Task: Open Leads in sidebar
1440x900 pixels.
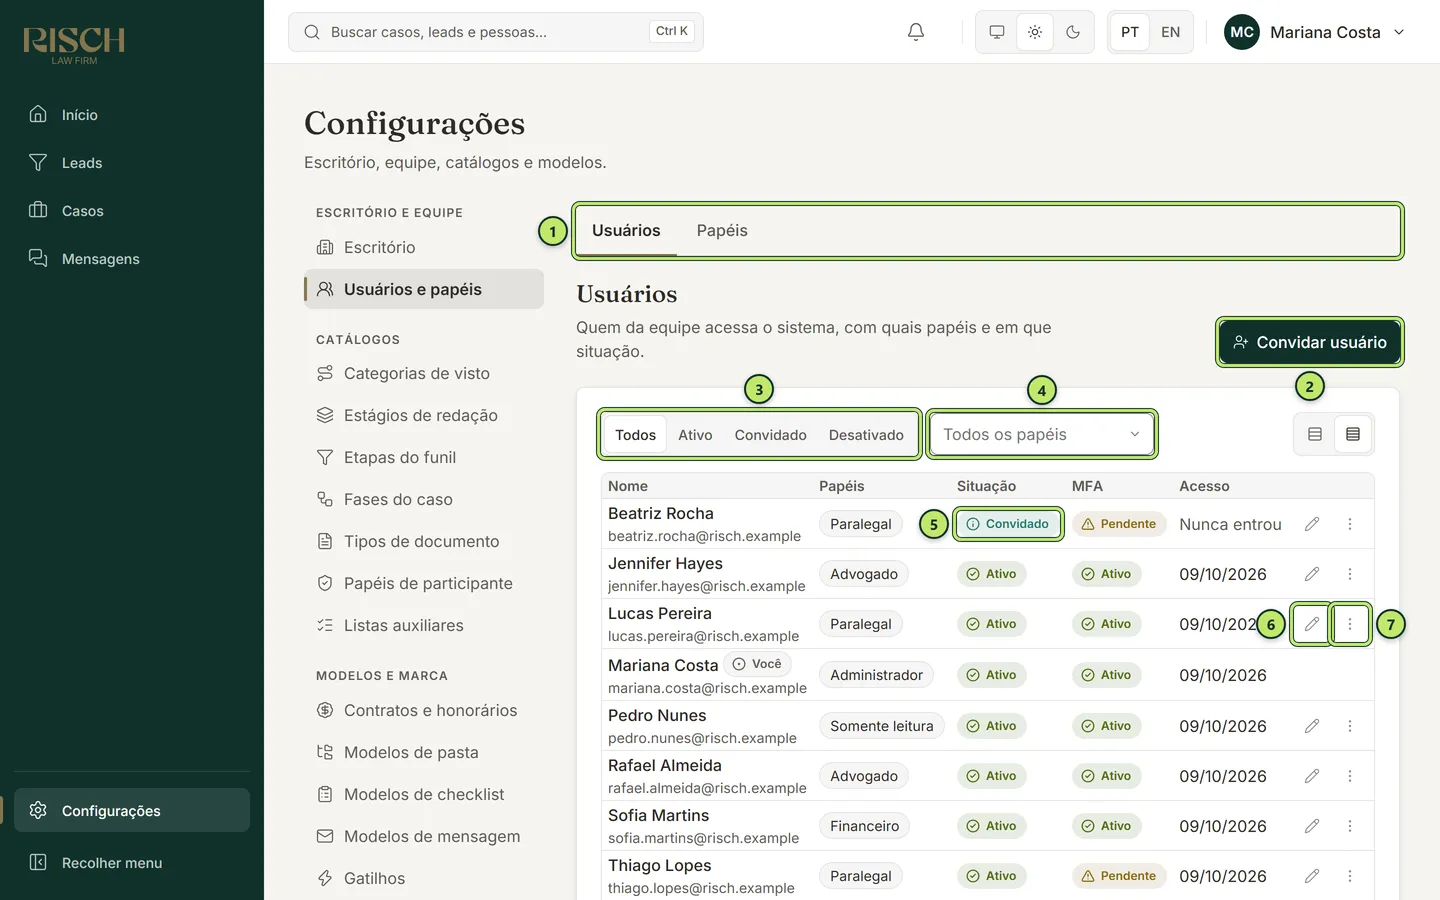Action: pos(132,163)
